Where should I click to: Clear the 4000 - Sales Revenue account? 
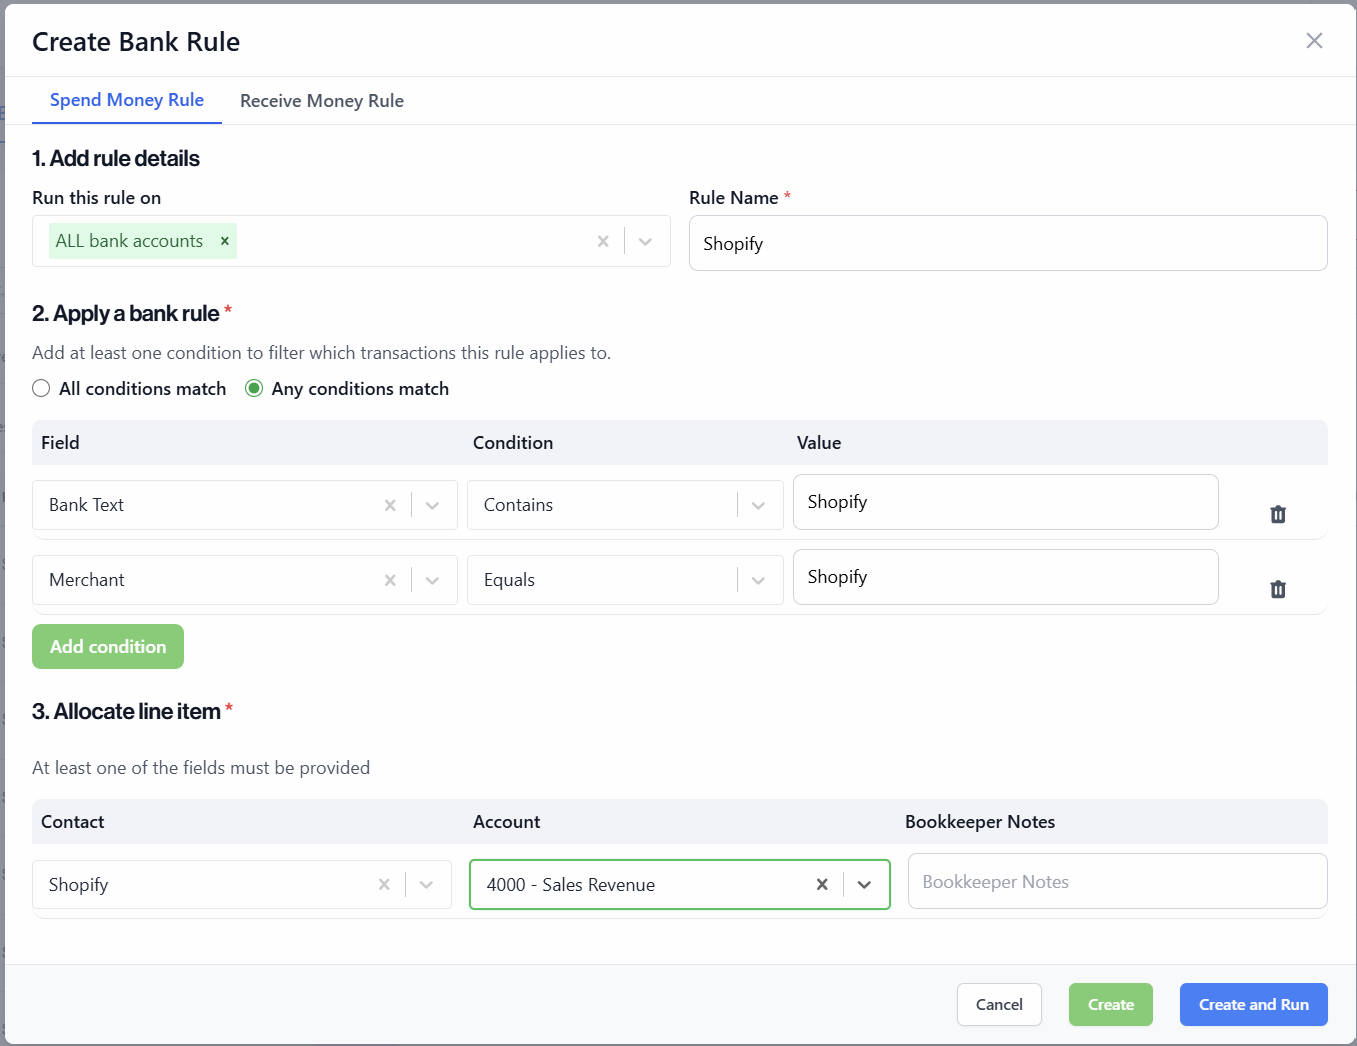click(822, 884)
